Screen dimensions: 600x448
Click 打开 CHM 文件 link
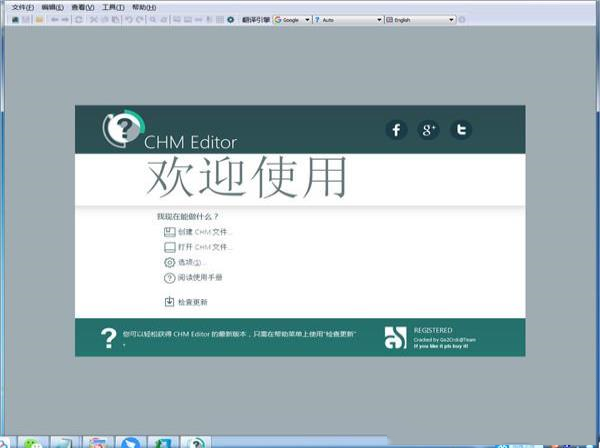coord(205,247)
